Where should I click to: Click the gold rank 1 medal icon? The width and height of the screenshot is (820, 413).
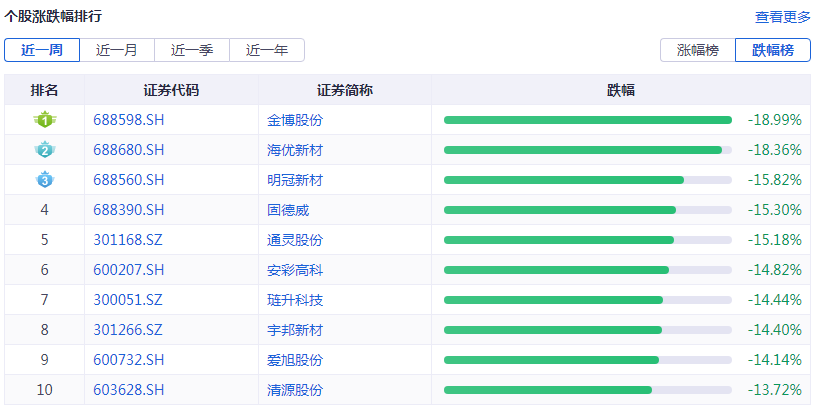click(44, 120)
